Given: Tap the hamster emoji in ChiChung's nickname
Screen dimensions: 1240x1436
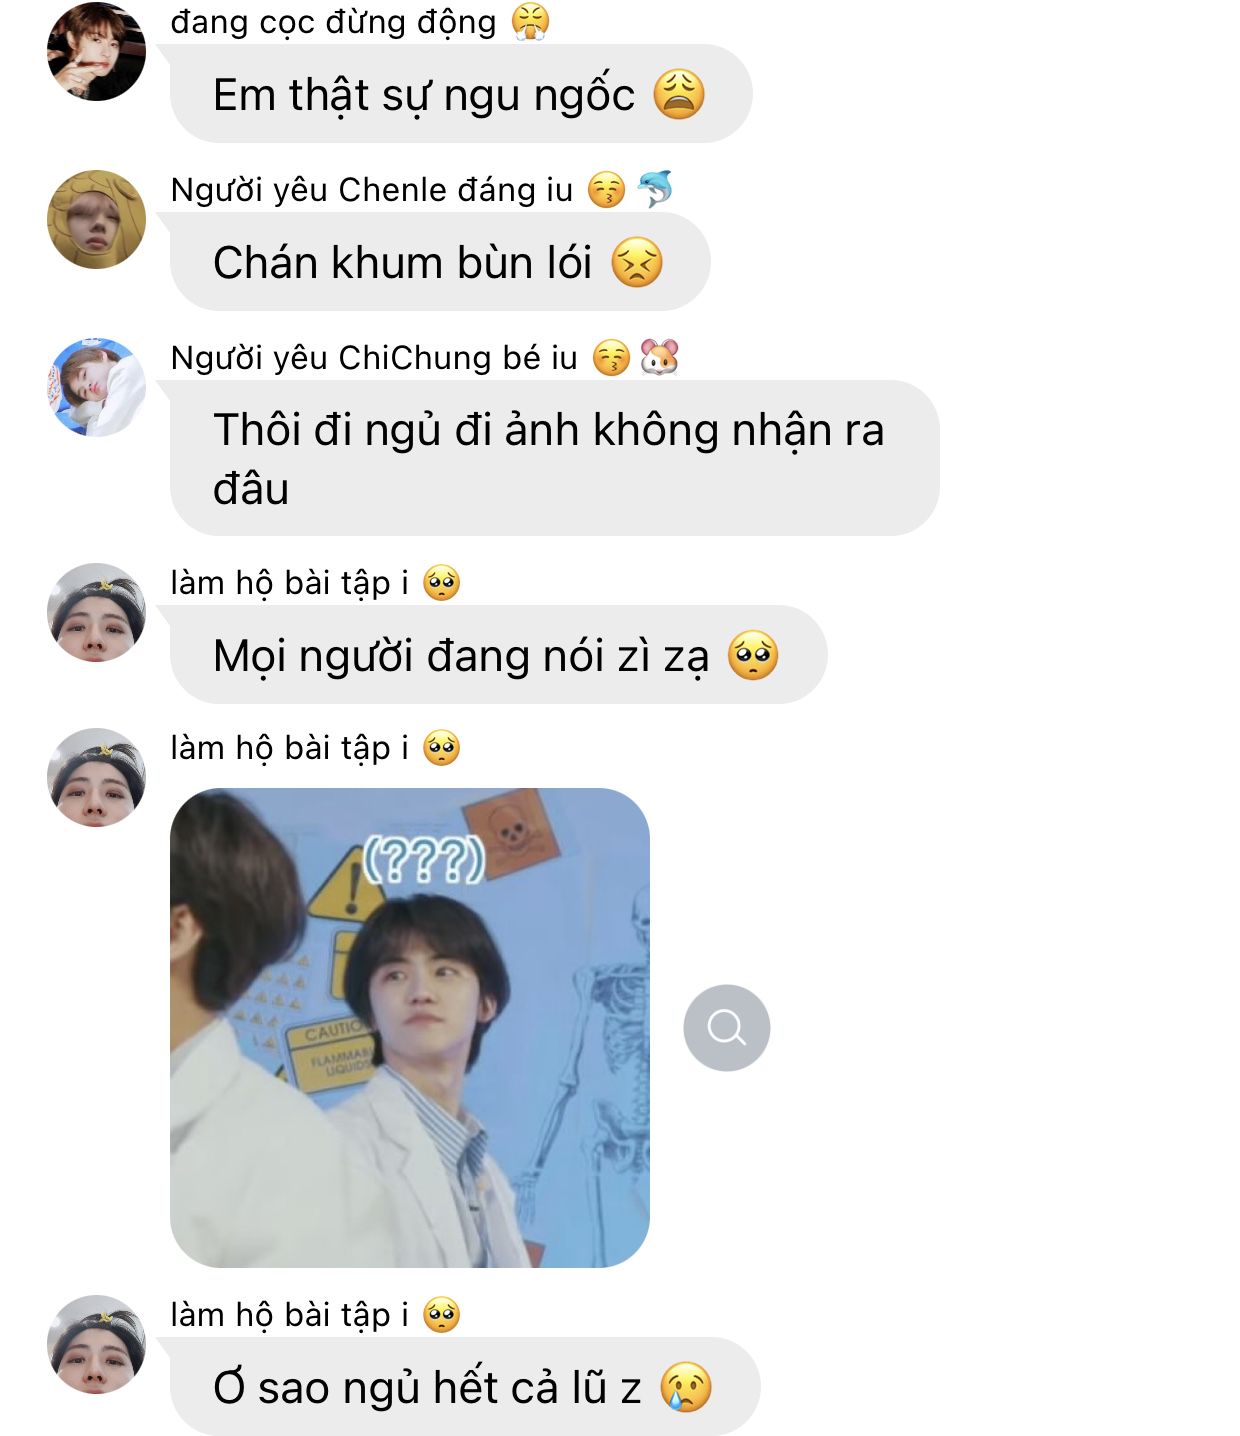Looking at the screenshot, I should point(660,357).
